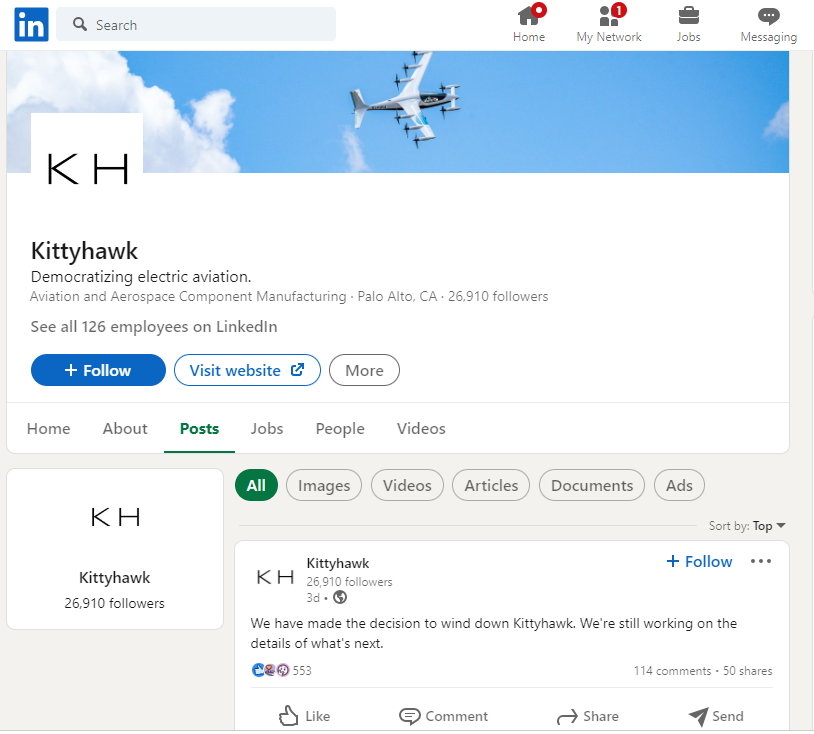
Task: Comment on the Kittyhawk post
Action: [443, 716]
